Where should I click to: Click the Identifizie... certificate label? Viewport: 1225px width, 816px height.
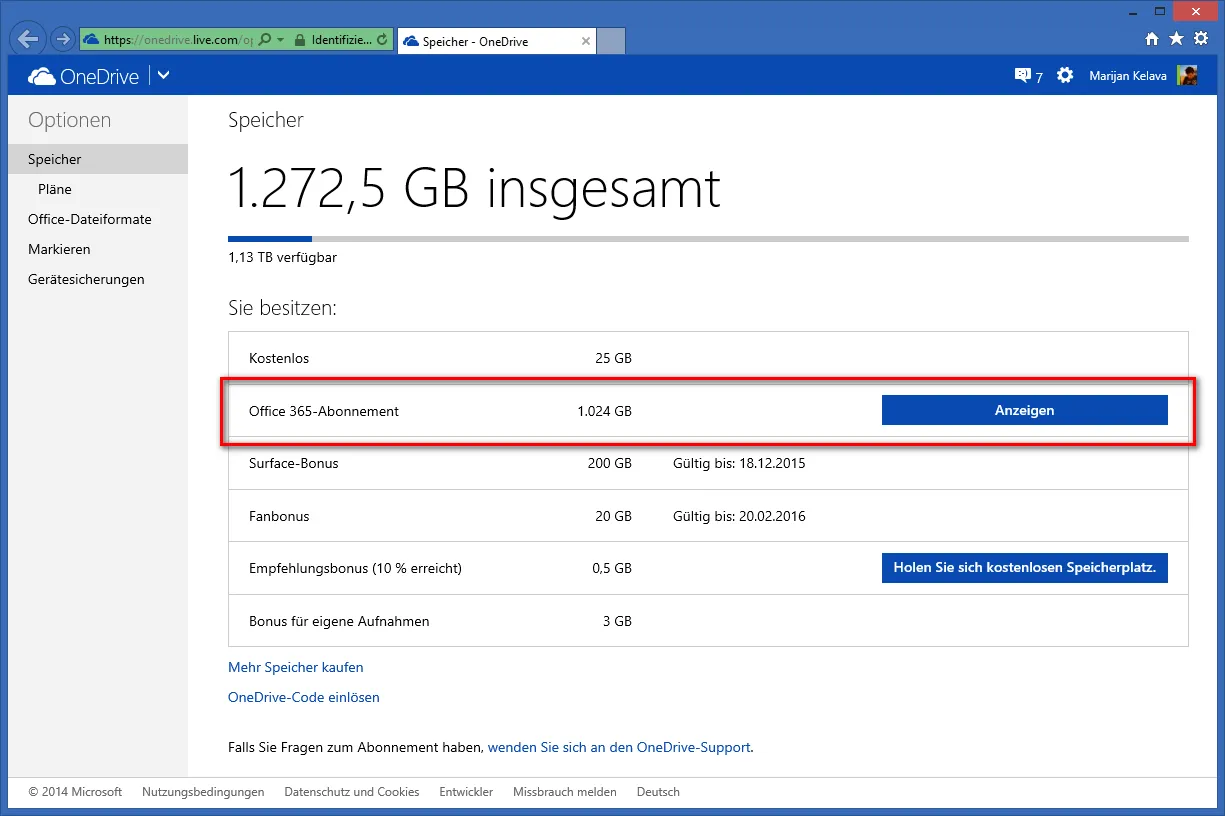pyautogui.click(x=341, y=40)
